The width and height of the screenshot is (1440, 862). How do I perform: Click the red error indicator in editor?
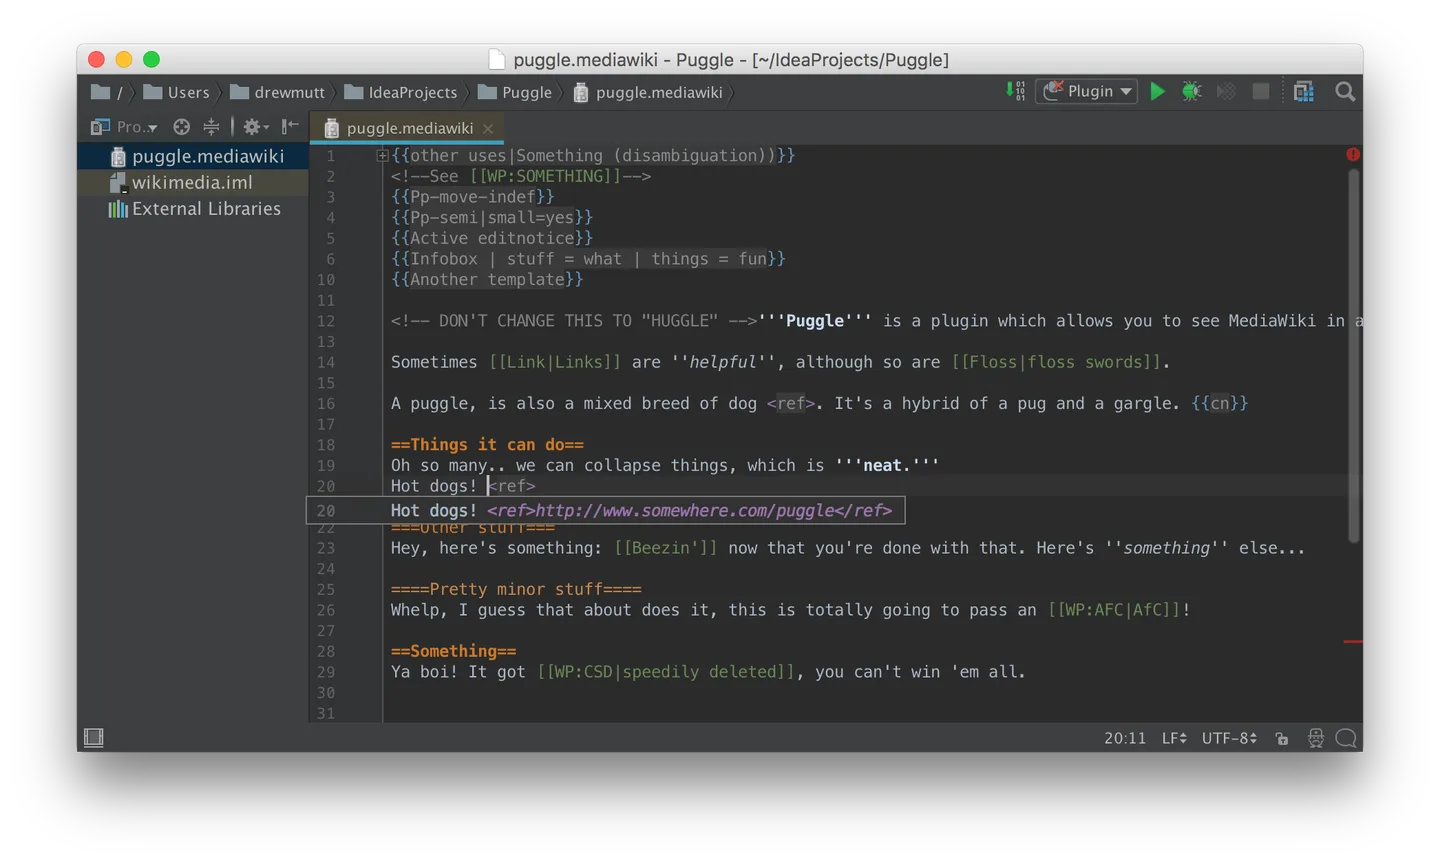tap(1353, 155)
